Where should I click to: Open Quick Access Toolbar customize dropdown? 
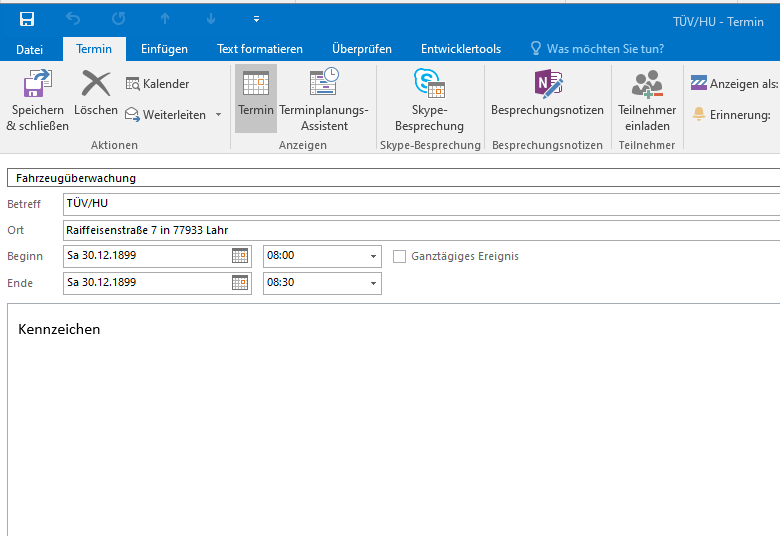click(x=256, y=19)
